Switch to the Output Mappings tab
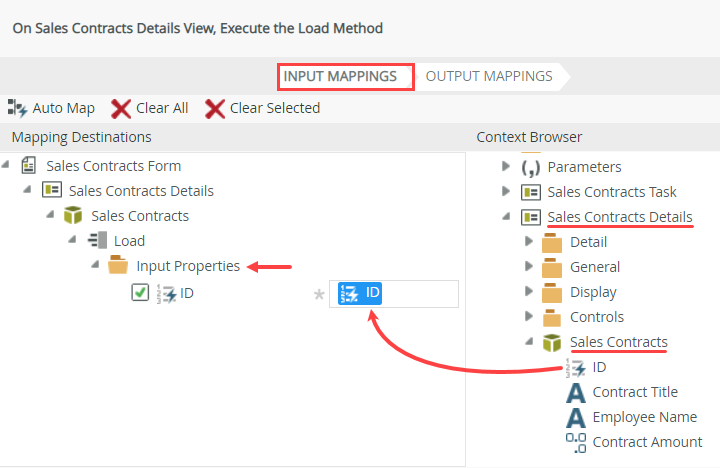Image resolution: width=720 pixels, height=468 pixels. [x=489, y=76]
